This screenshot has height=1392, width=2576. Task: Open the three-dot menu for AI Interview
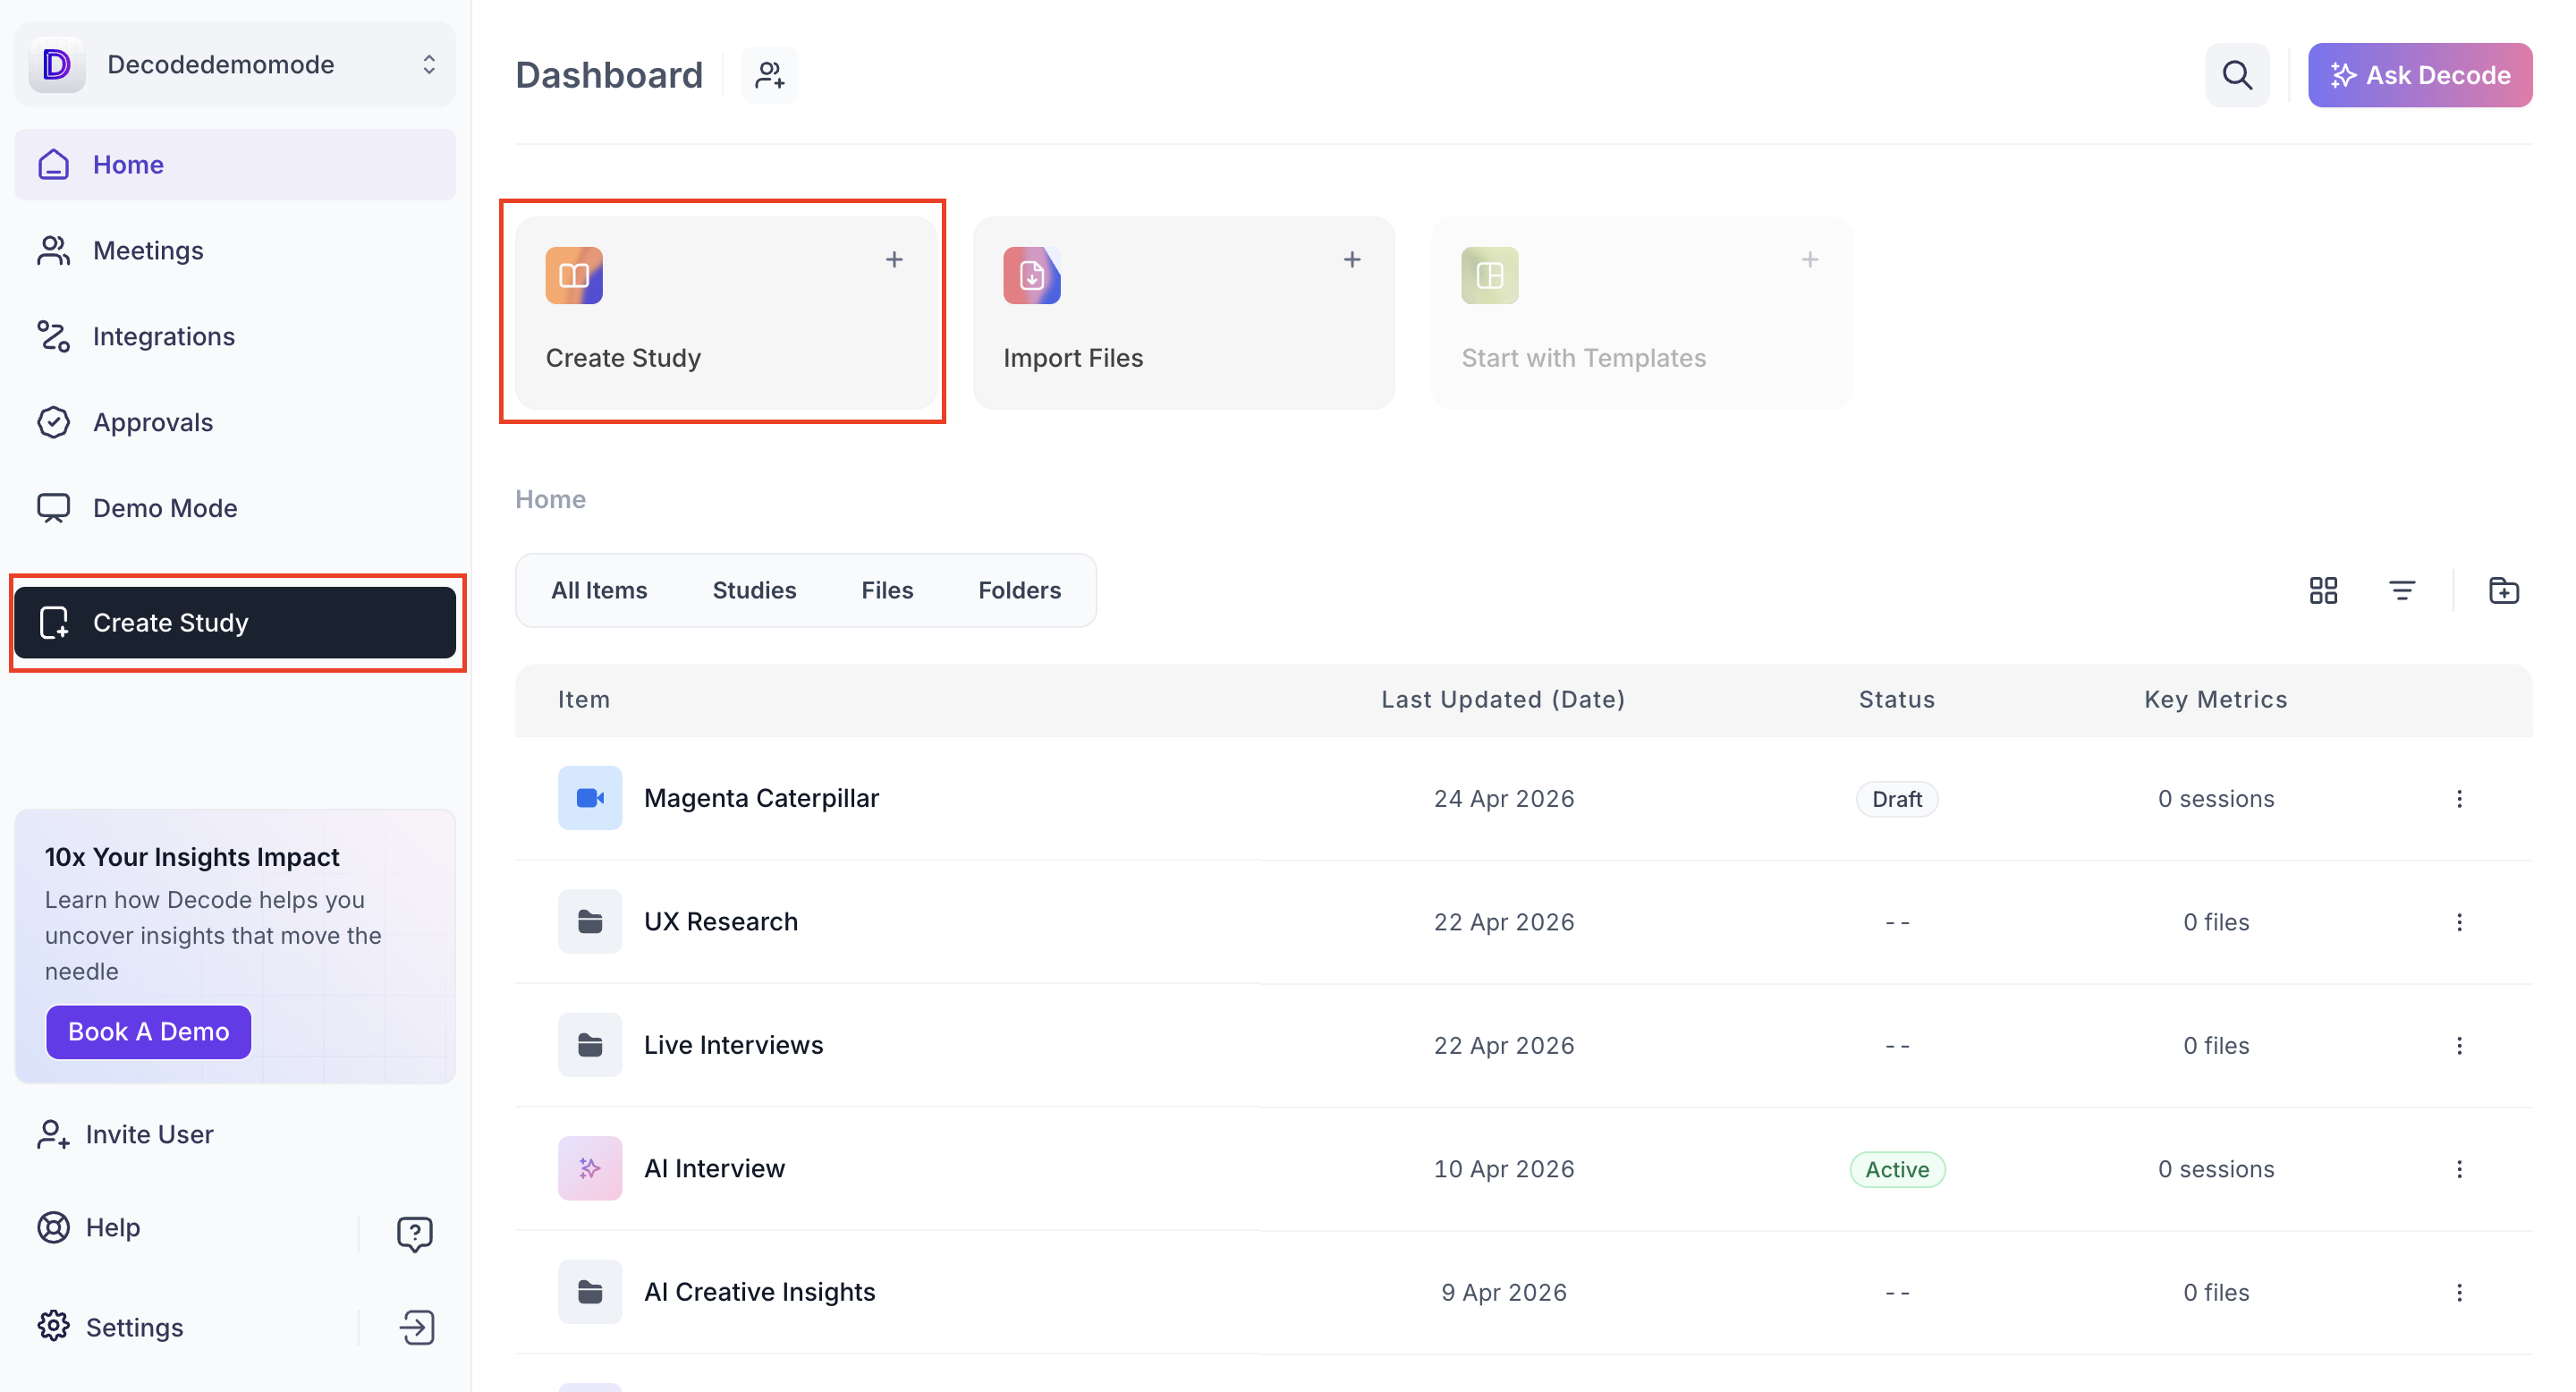coord(2459,1169)
